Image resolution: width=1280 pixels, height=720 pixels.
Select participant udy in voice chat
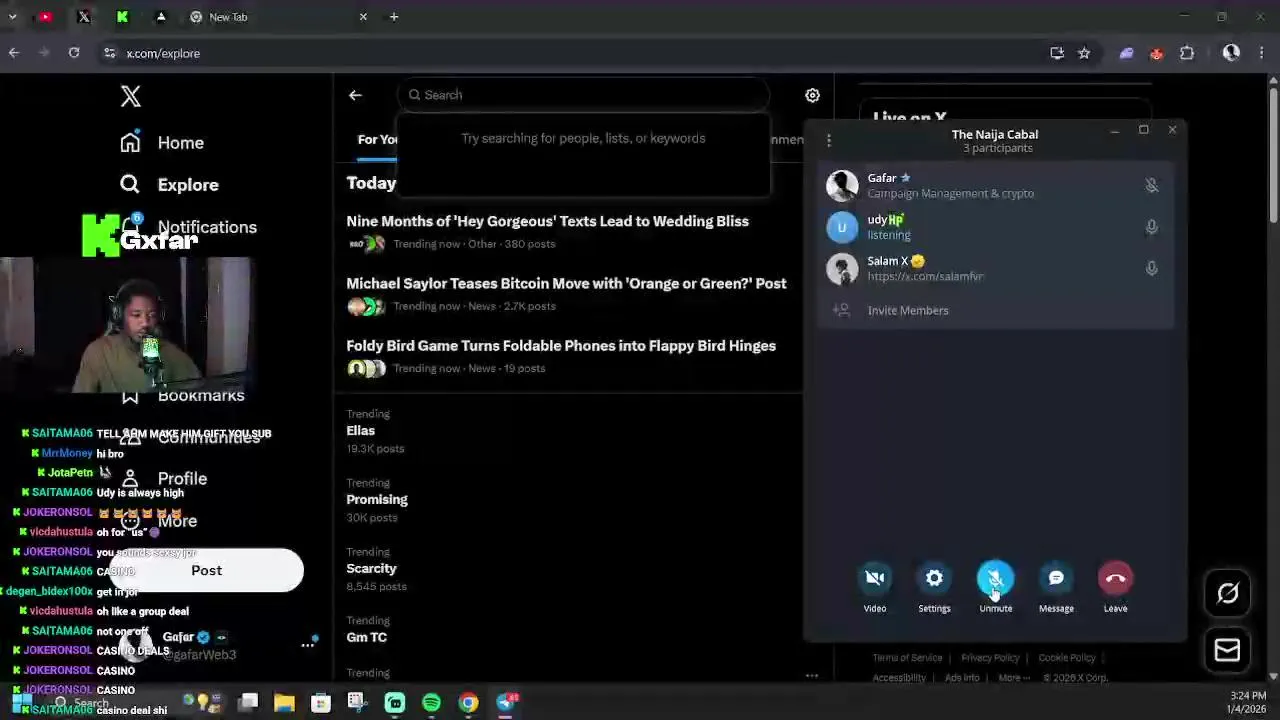995,227
